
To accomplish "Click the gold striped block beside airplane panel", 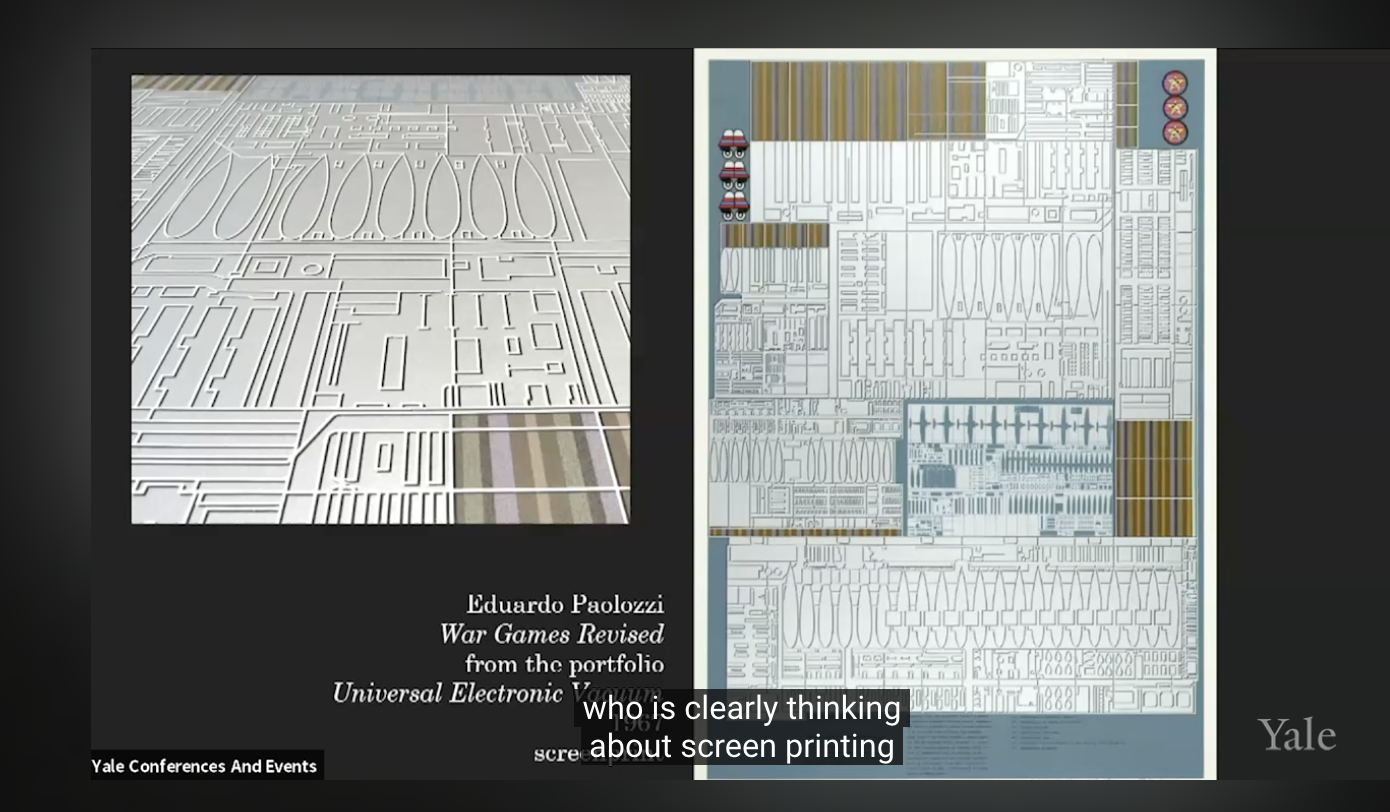I will tap(1153, 477).
